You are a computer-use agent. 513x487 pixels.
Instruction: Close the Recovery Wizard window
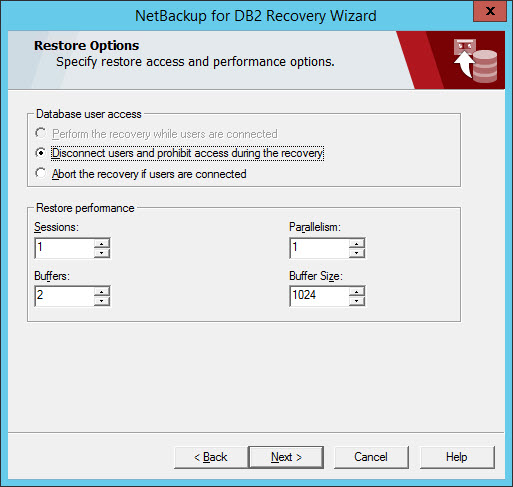[490, 11]
